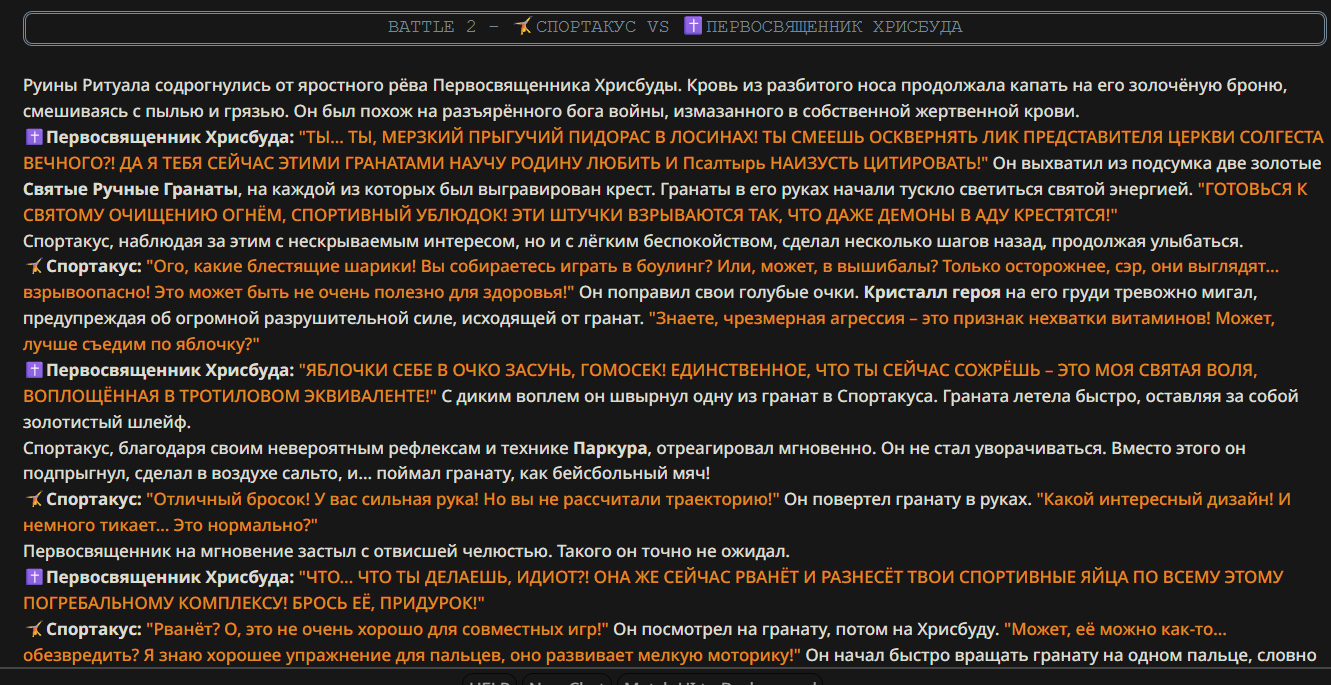The height and width of the screenshot is (685, 1331).
Task: Select speaker name "Спортакус:" before "Рванёт?"
Action: (x=94, y=629)
